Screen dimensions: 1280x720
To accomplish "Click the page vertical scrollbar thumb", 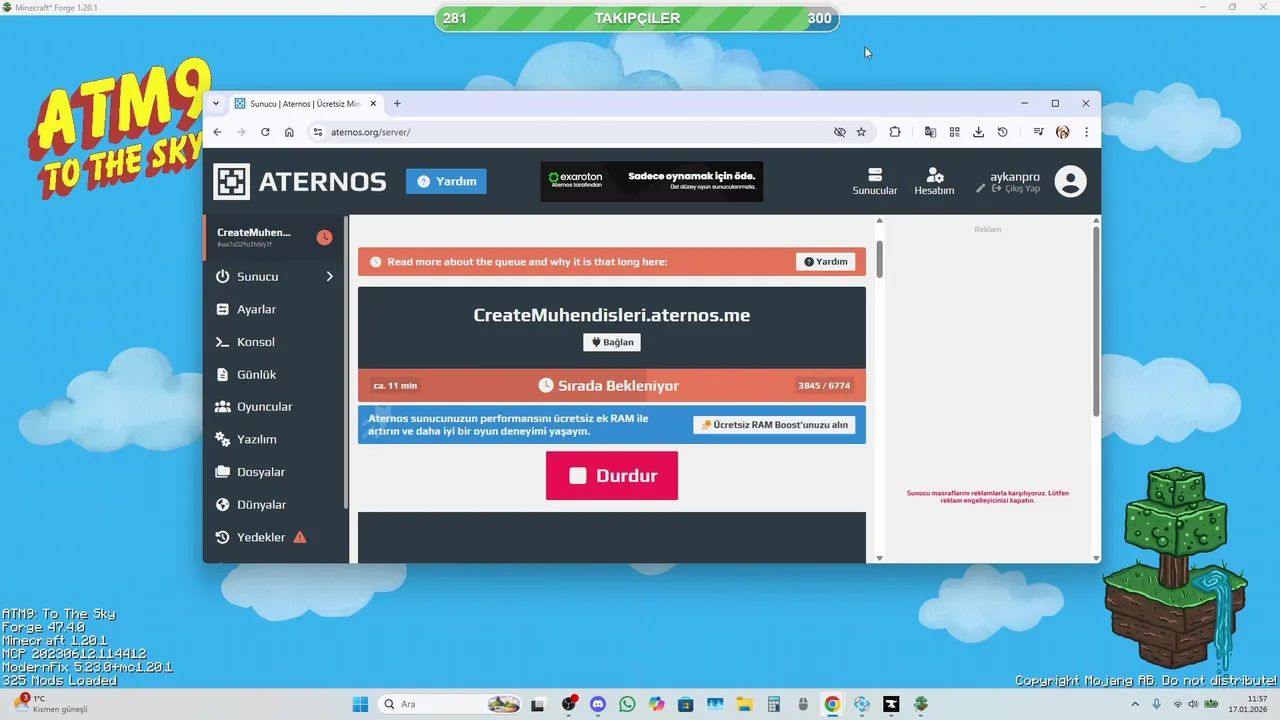I will click(879, 258).
